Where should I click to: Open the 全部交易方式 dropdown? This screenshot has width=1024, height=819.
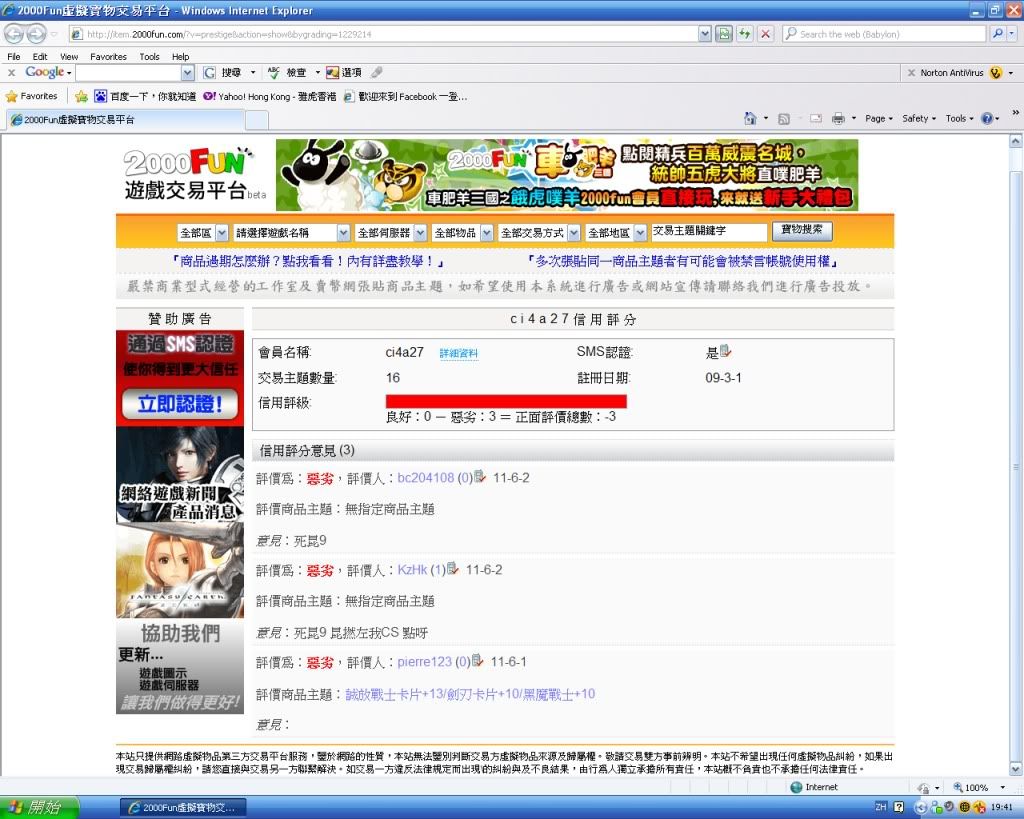click(x=537, y=232)
